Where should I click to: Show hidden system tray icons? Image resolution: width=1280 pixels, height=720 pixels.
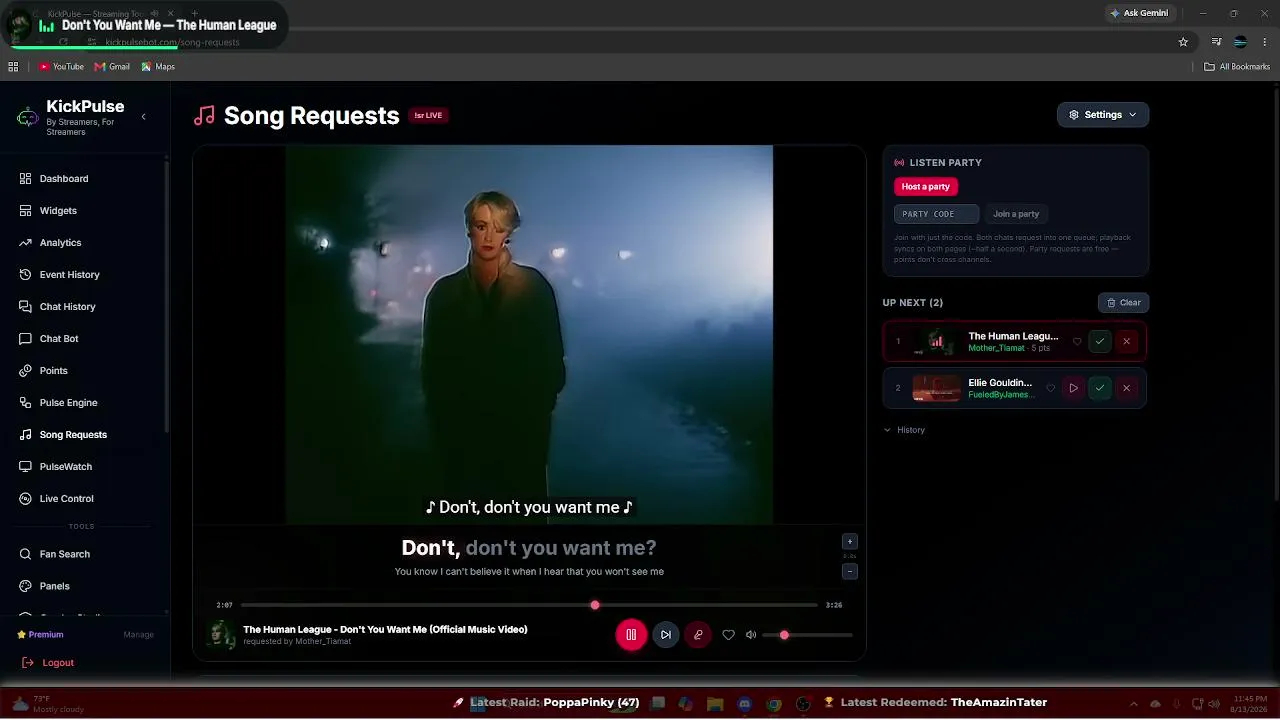1133,704
